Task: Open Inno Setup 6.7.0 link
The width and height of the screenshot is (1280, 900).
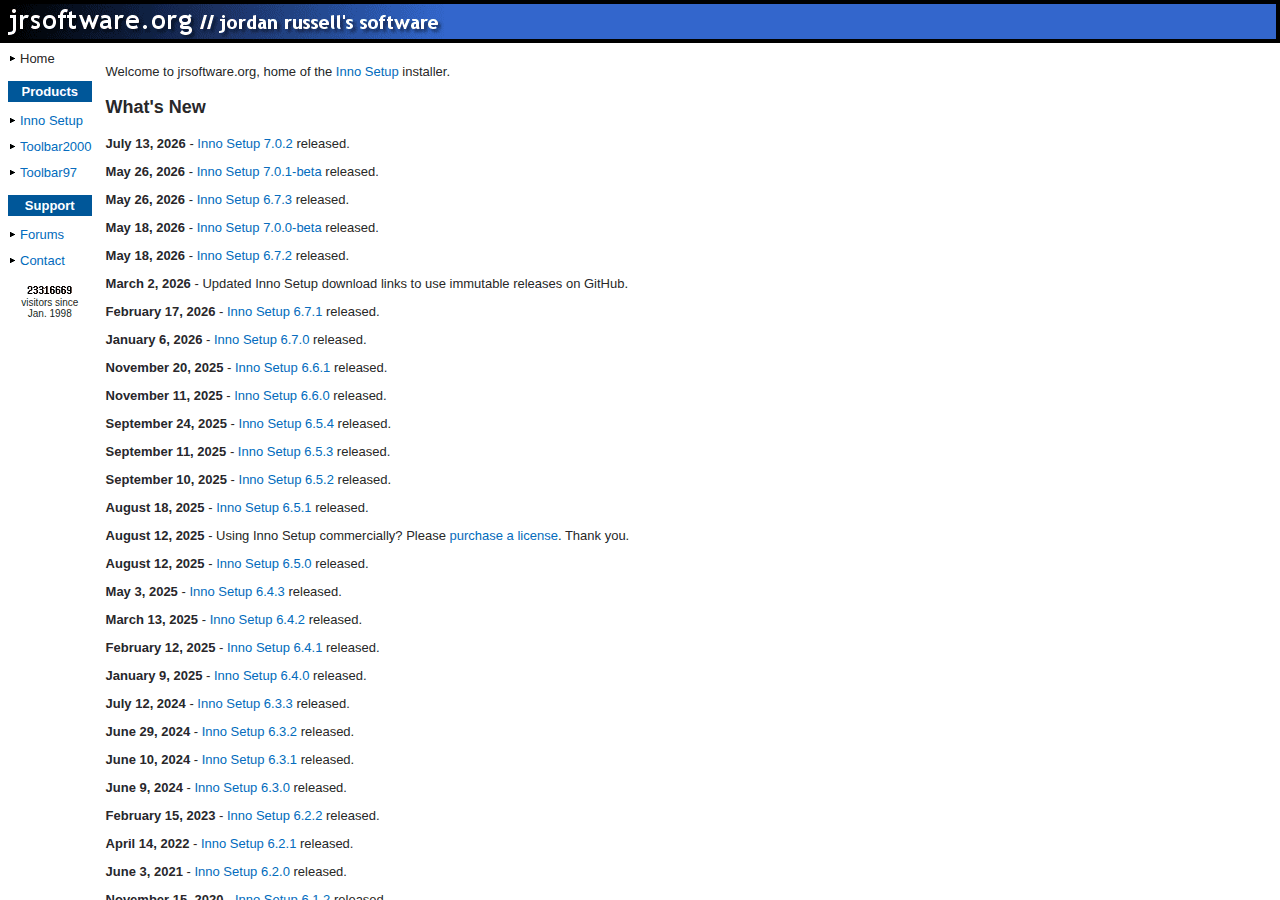Action: coord(262,340)
